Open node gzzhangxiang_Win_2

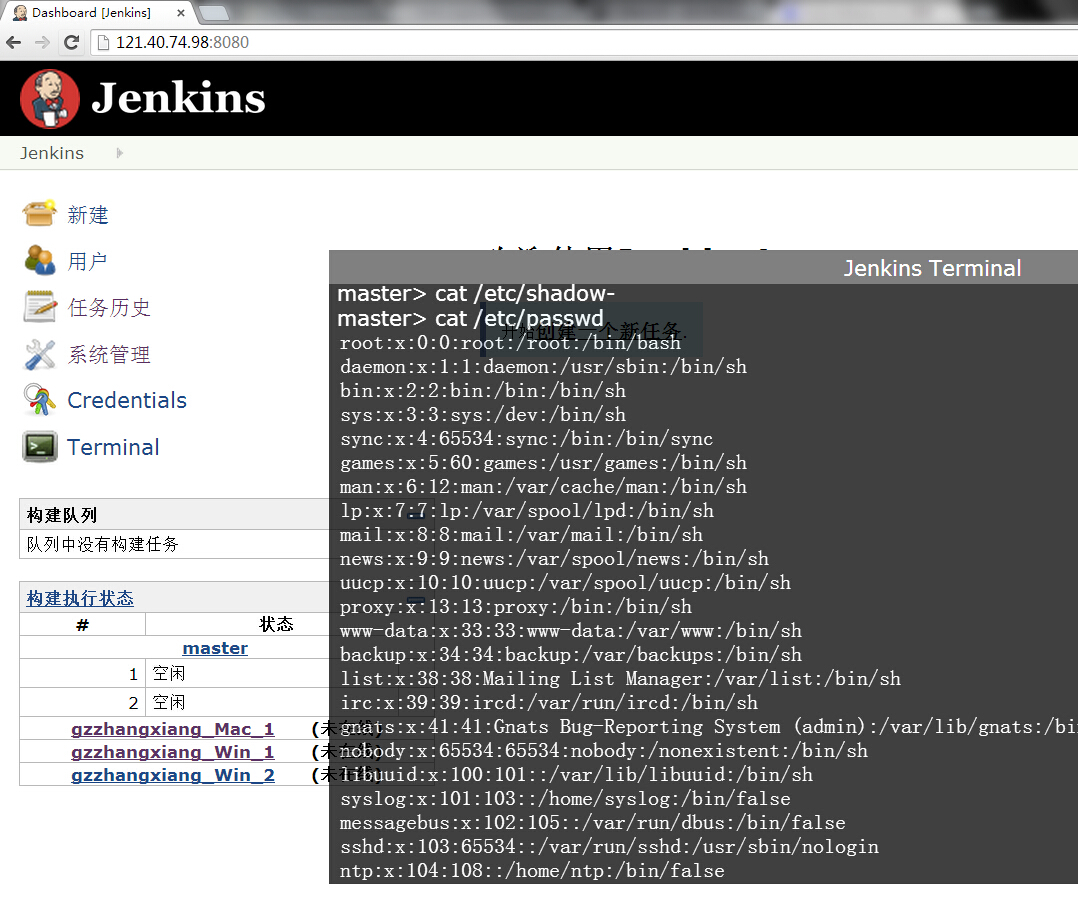point(173,775)
